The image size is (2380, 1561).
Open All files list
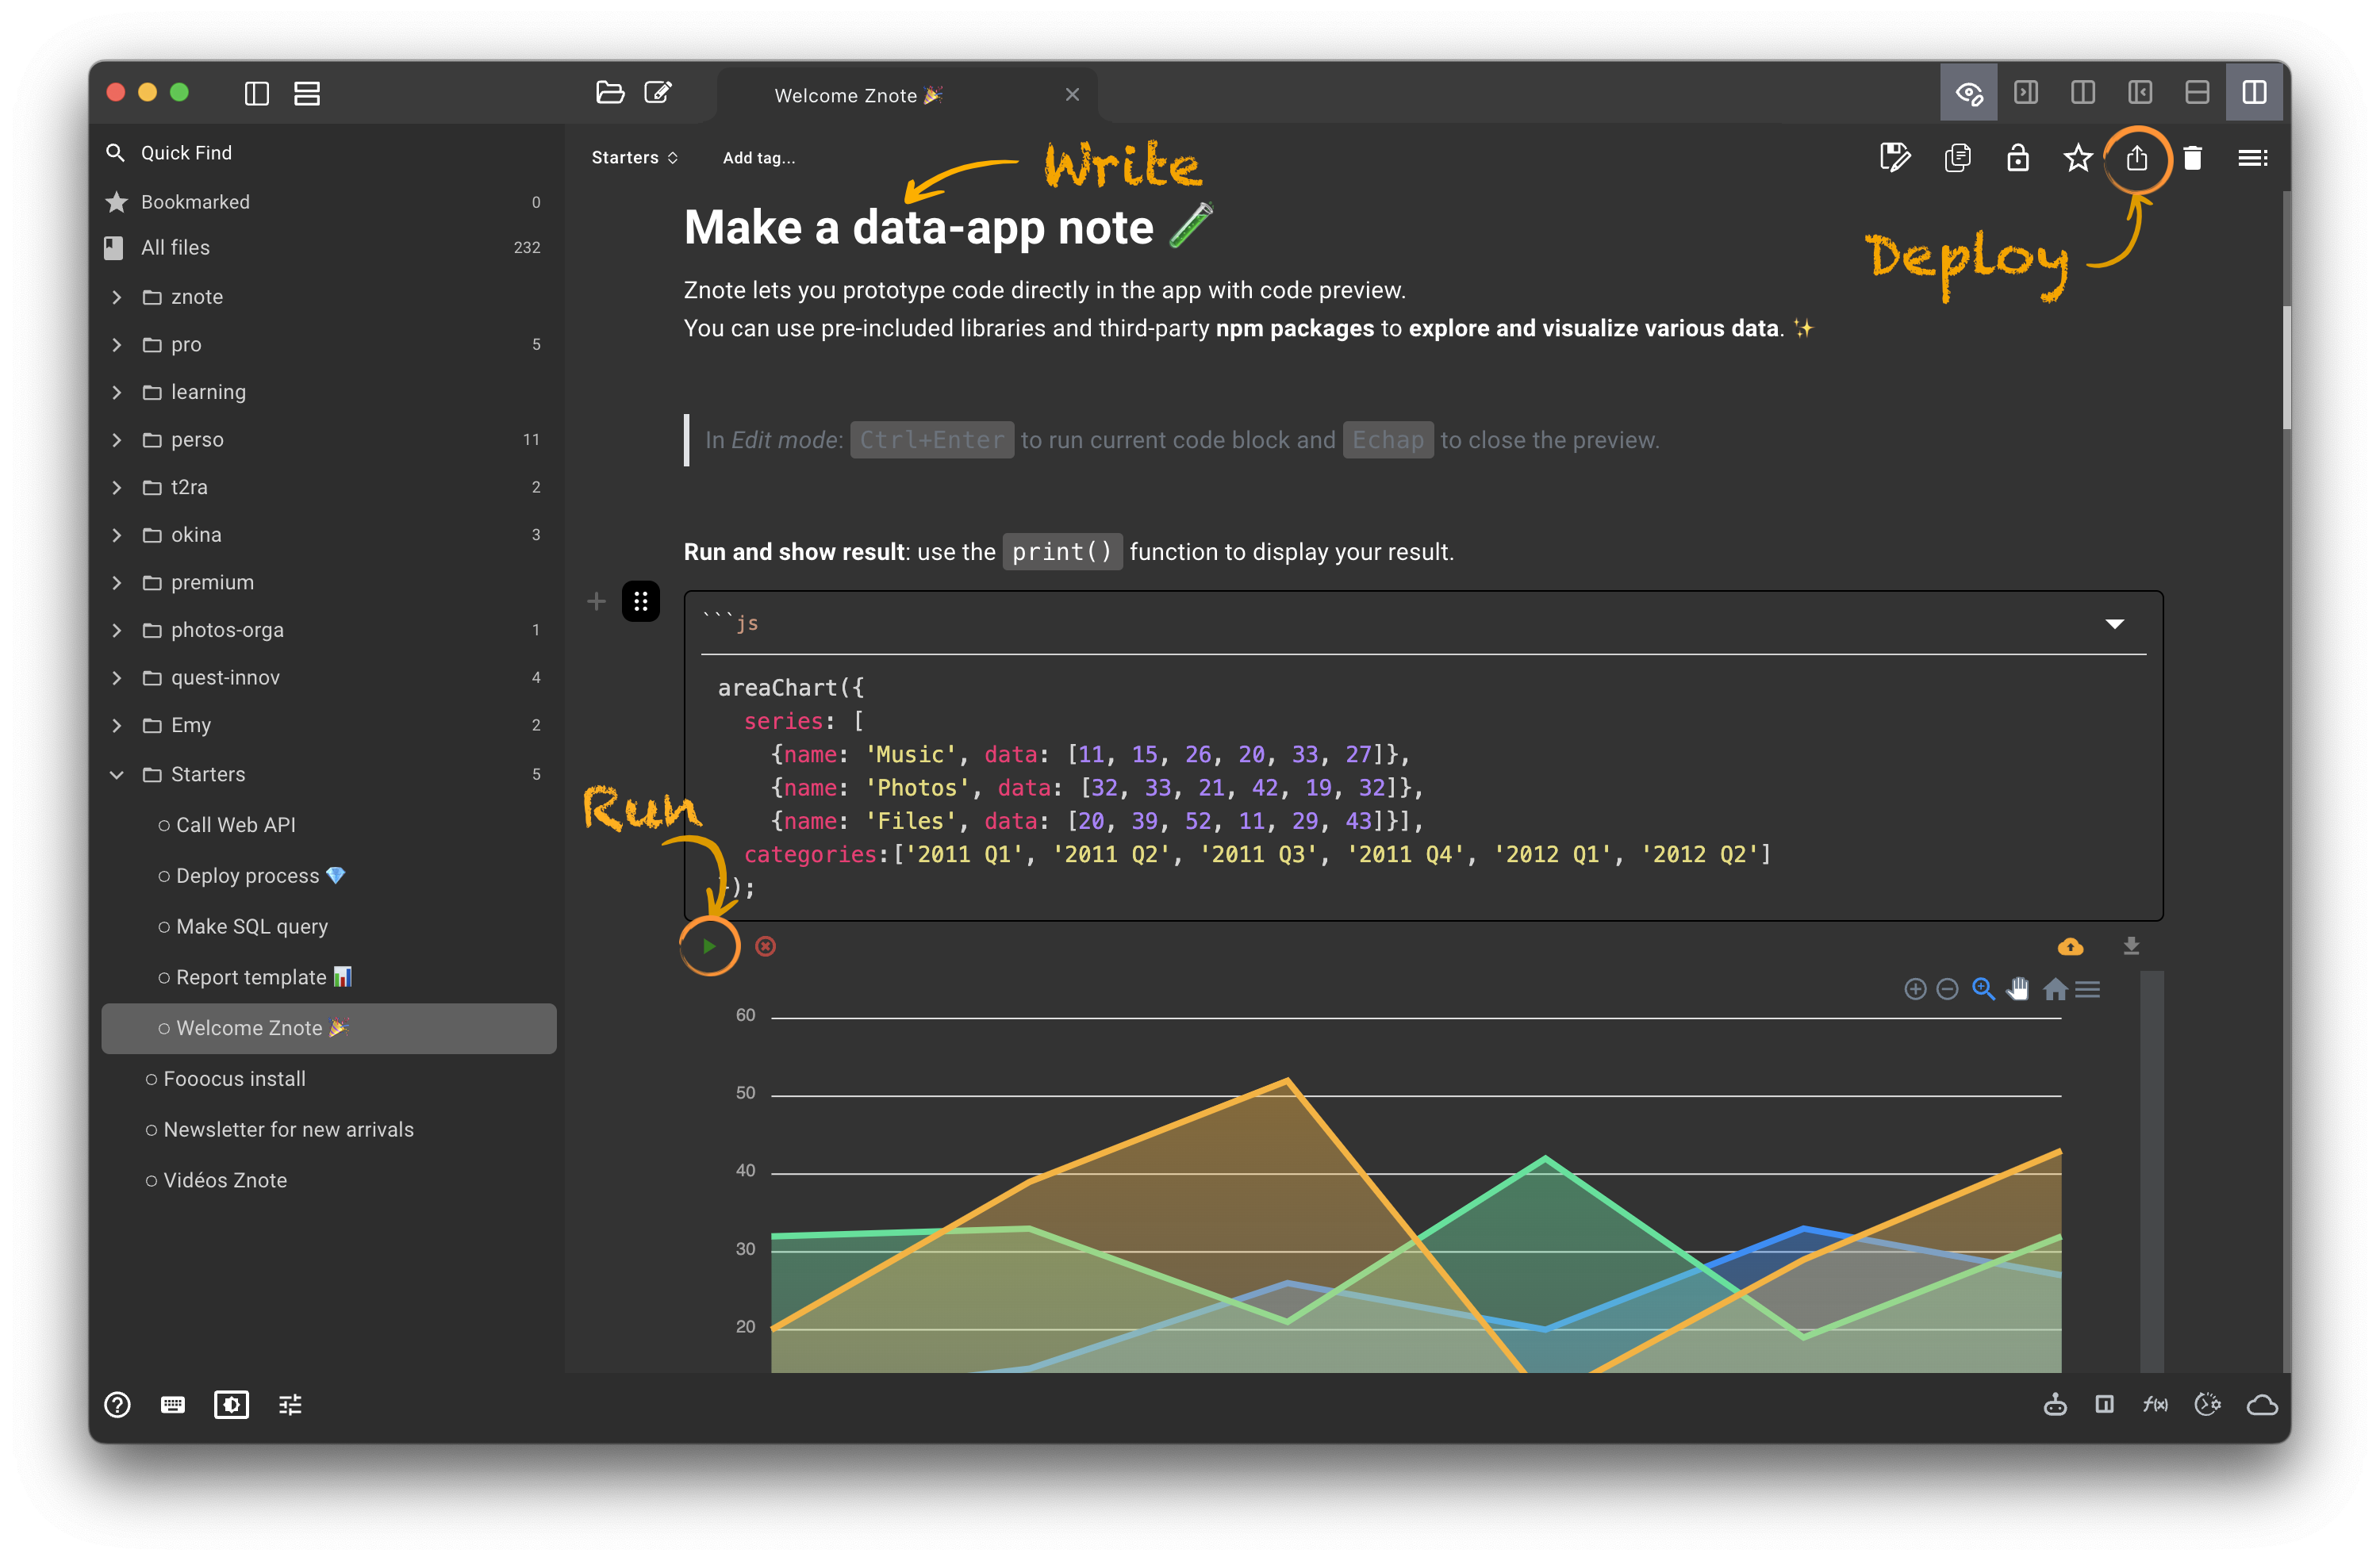[x=328, y=247]
